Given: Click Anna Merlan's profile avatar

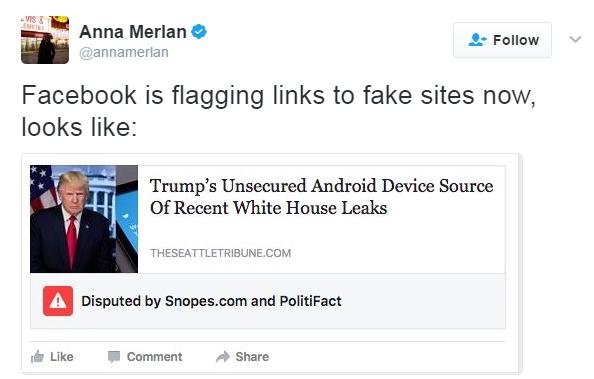Looking at the screenshot, I should click(45, 40).
